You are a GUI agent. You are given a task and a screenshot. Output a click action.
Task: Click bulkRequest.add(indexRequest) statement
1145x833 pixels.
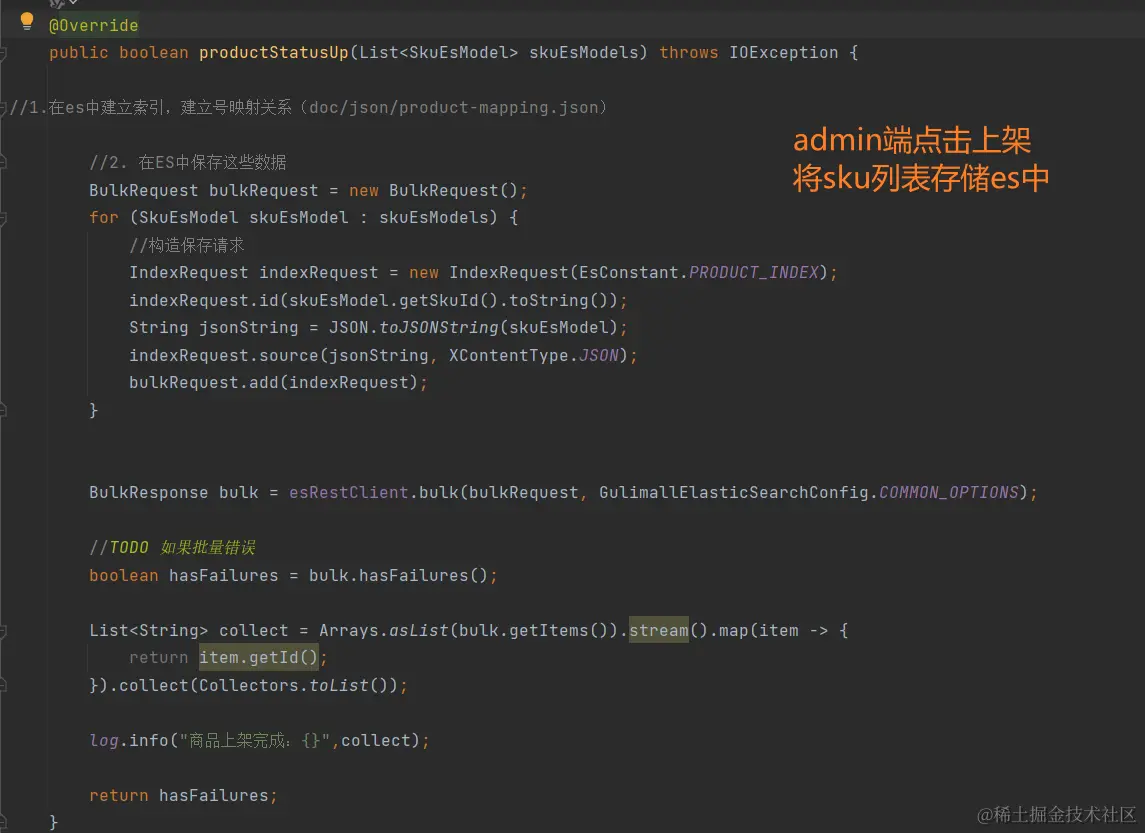coord(278,383)
